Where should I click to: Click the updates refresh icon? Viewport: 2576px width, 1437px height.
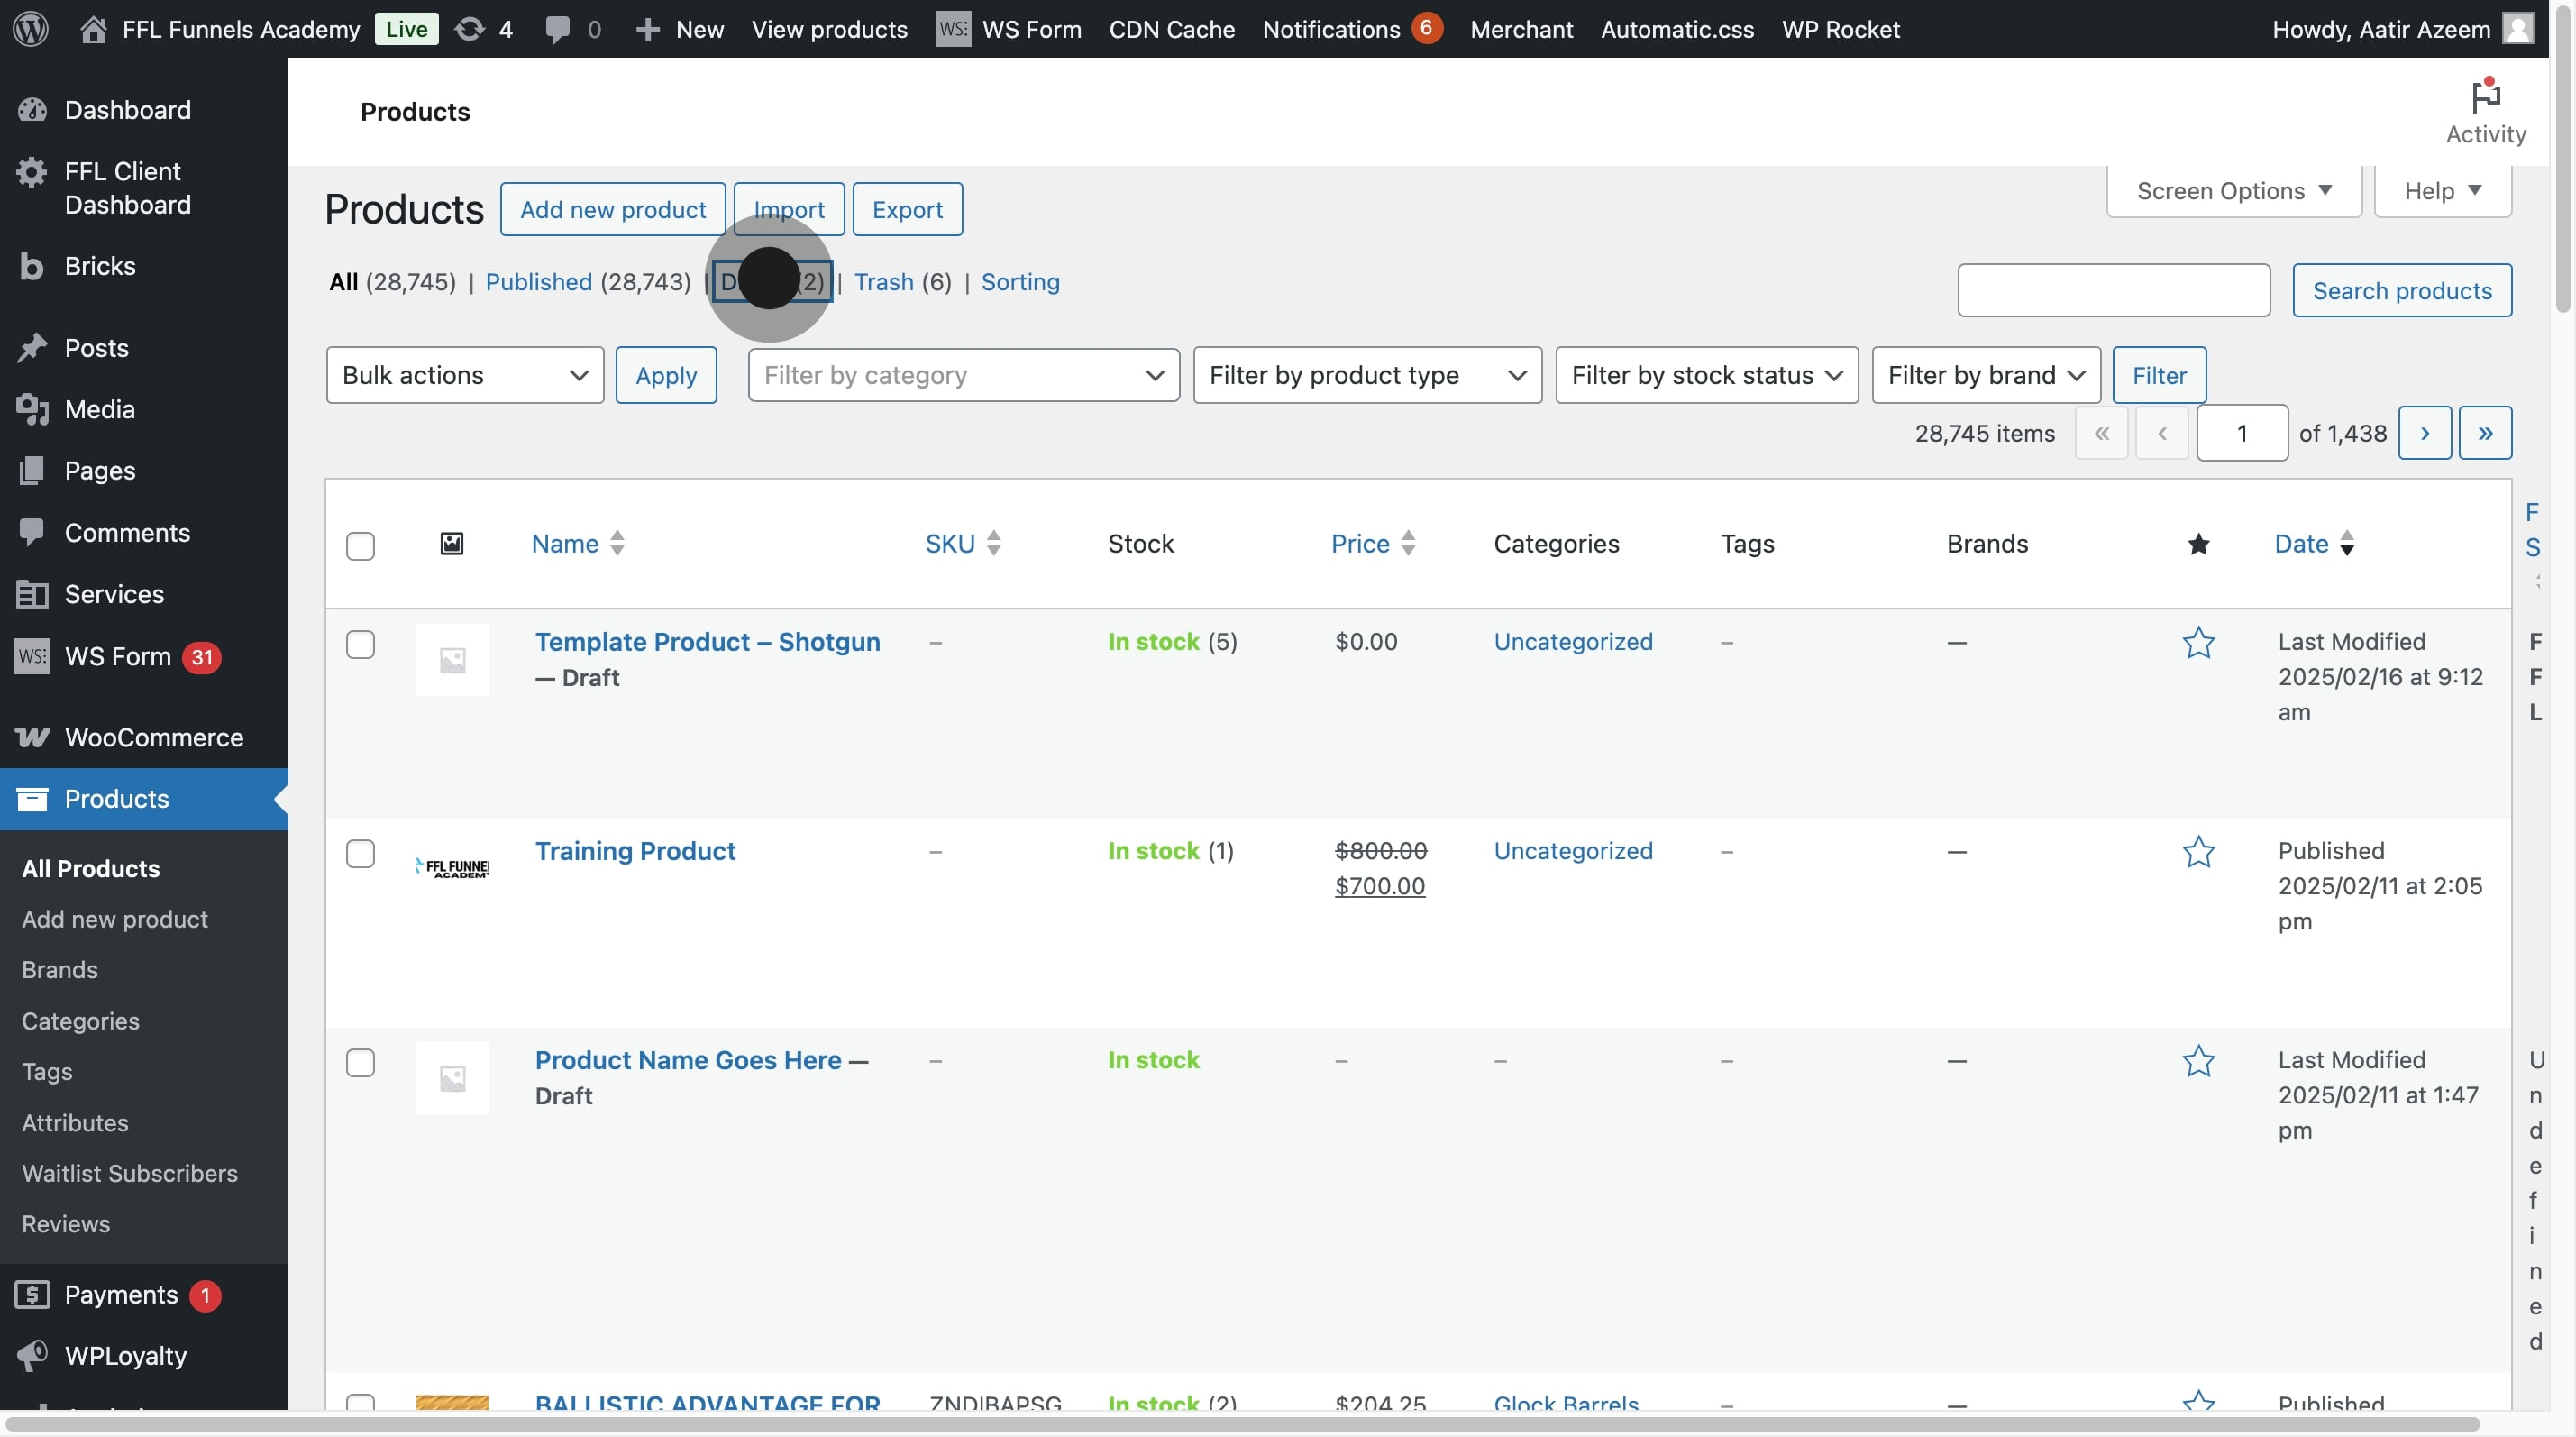(469, 29)
